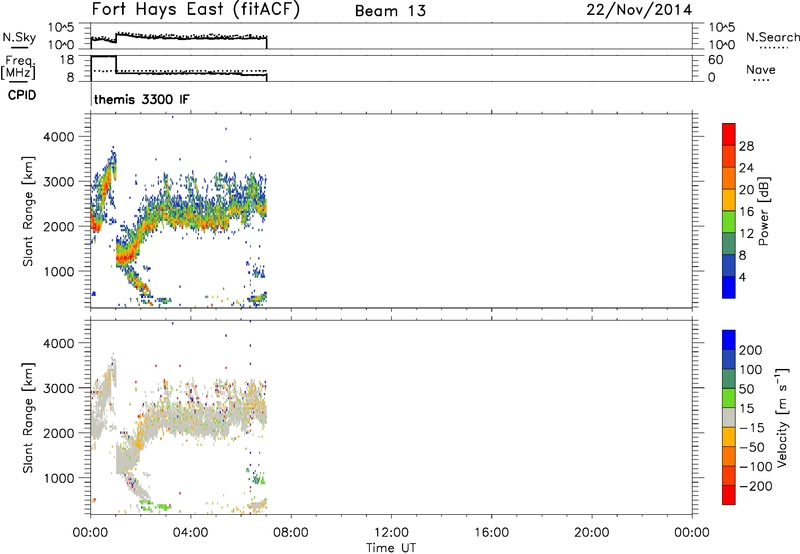Screen dimensions: 800x554
Task: Click '3000' on the velocity panel range axis
Action: tap(59, 388)
